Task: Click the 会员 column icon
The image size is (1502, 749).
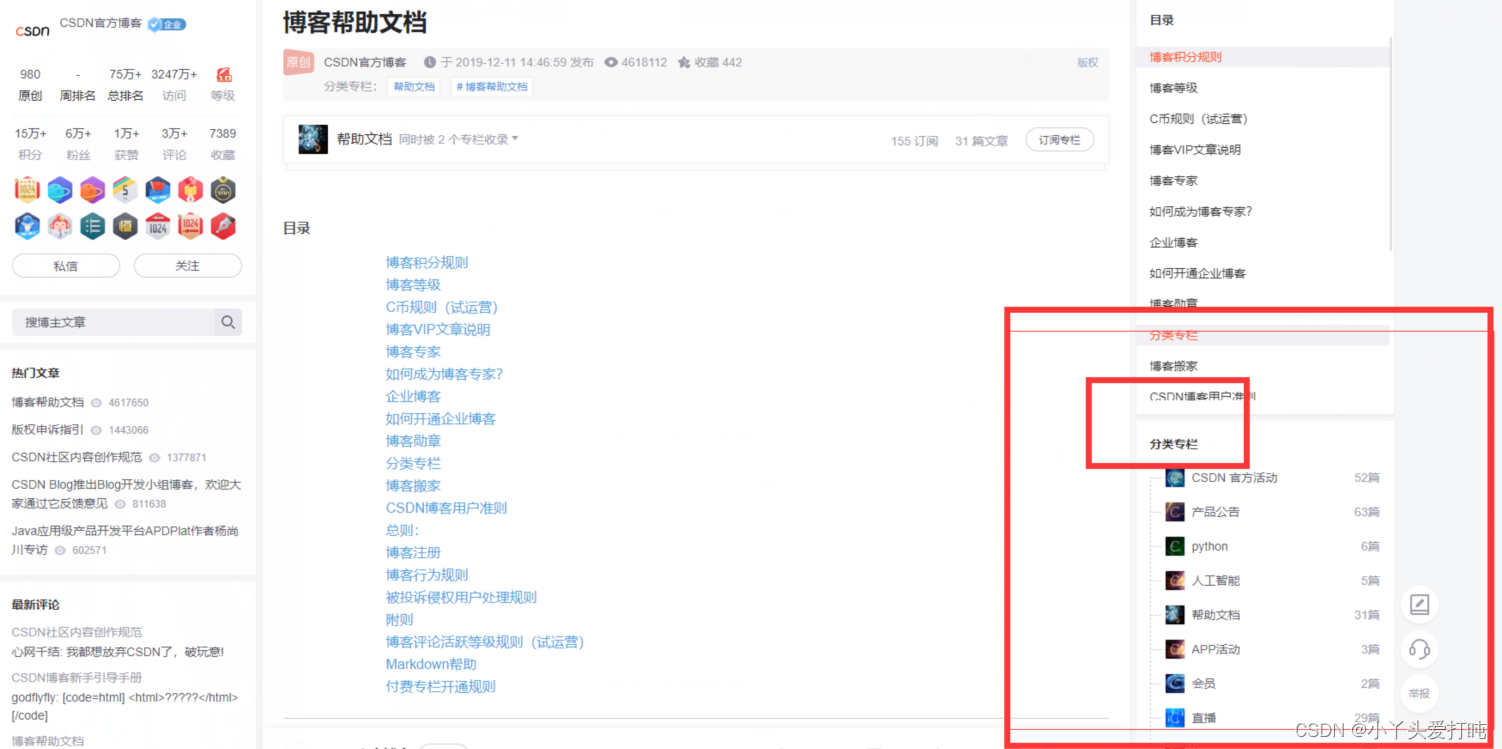Action: pyautogui.click(x=1175, y=683)
